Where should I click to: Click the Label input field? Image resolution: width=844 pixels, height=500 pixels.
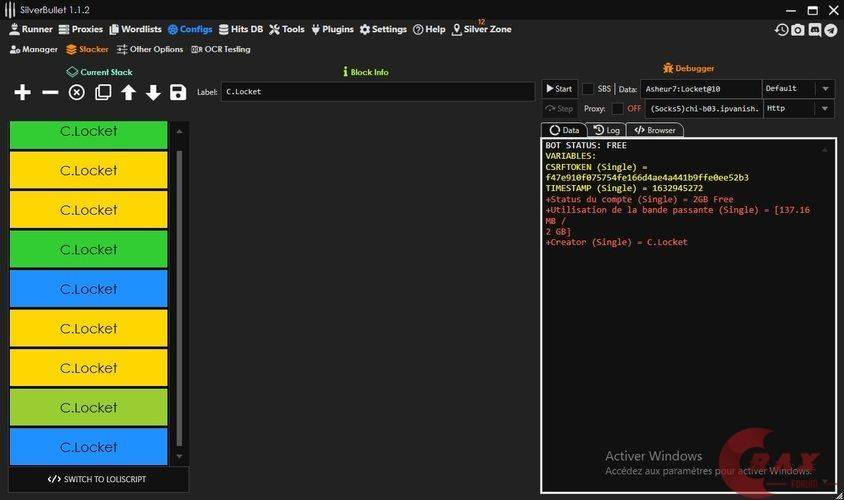pyautogui.click(x=377, y=92)
